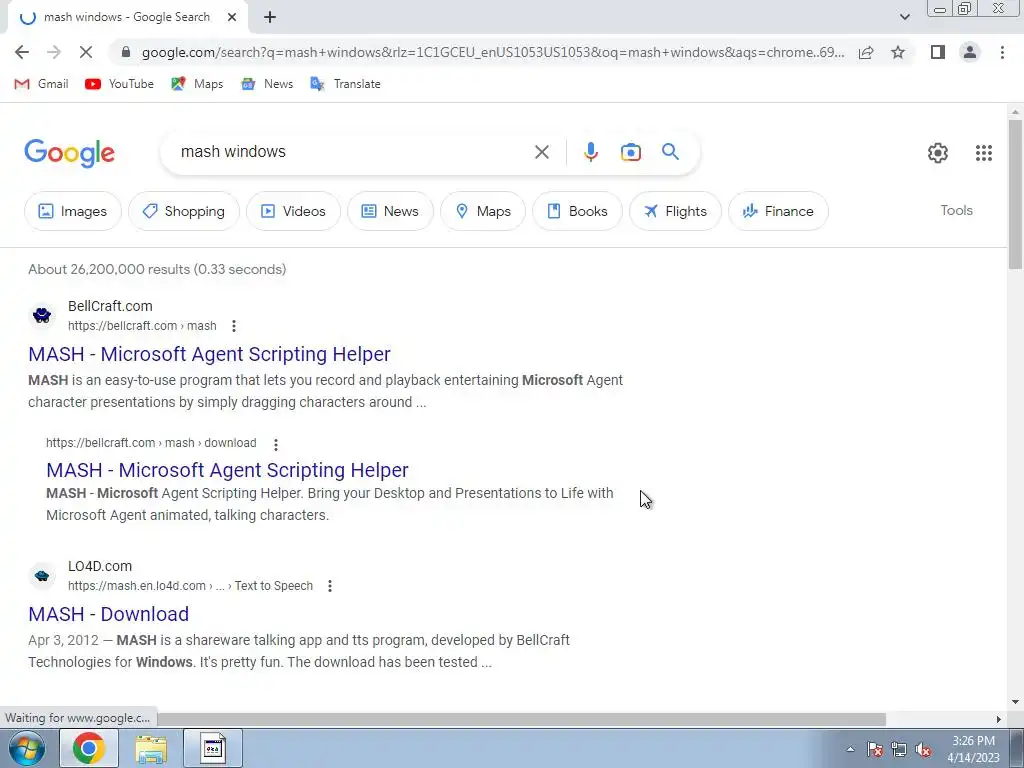The image size is (1024, 768).
Task: Open a new tab with plus button
Action: [x=270, y=18]
